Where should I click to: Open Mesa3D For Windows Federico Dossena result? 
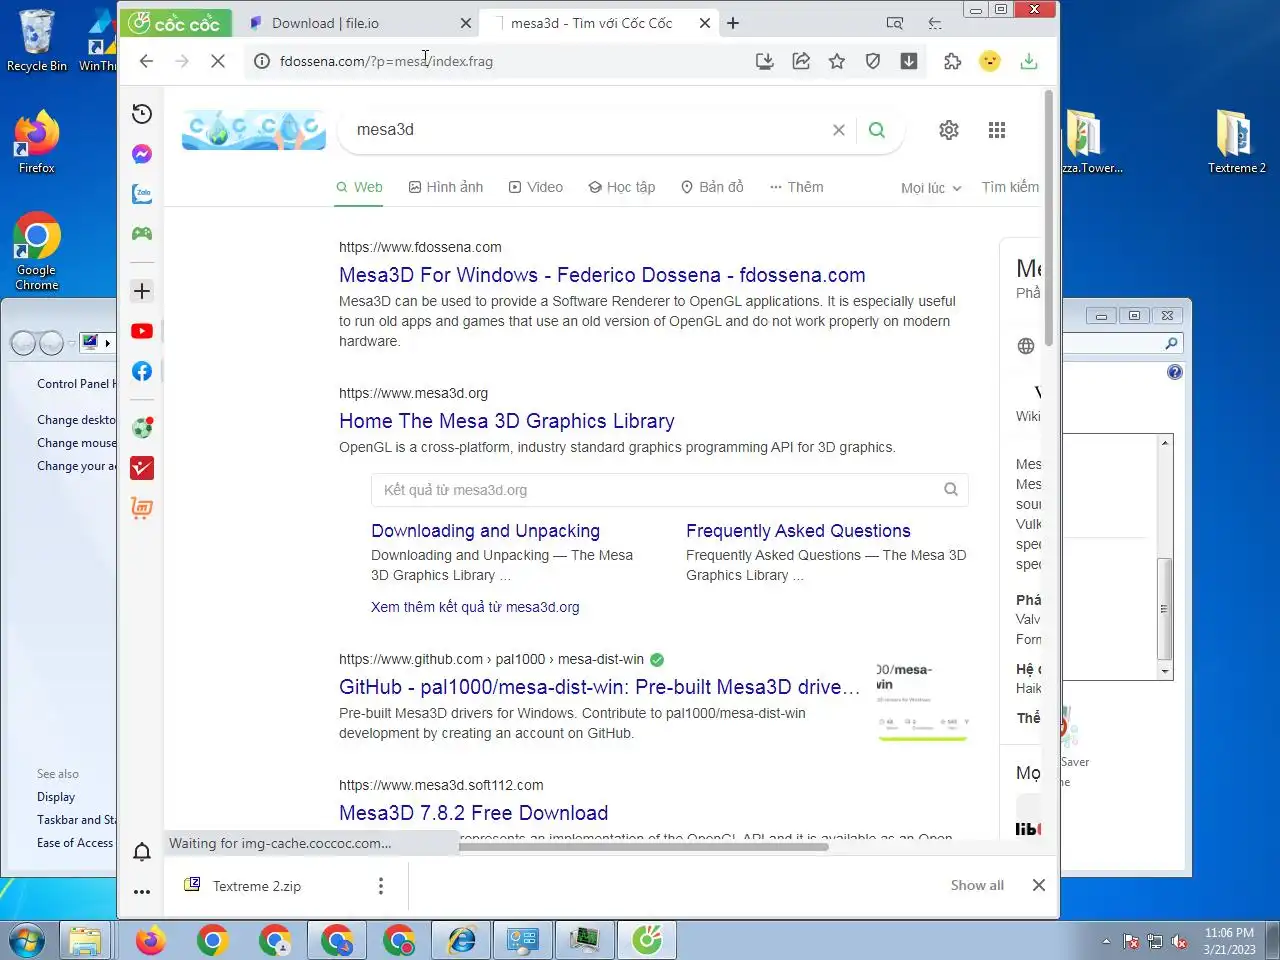pos(602,275)
